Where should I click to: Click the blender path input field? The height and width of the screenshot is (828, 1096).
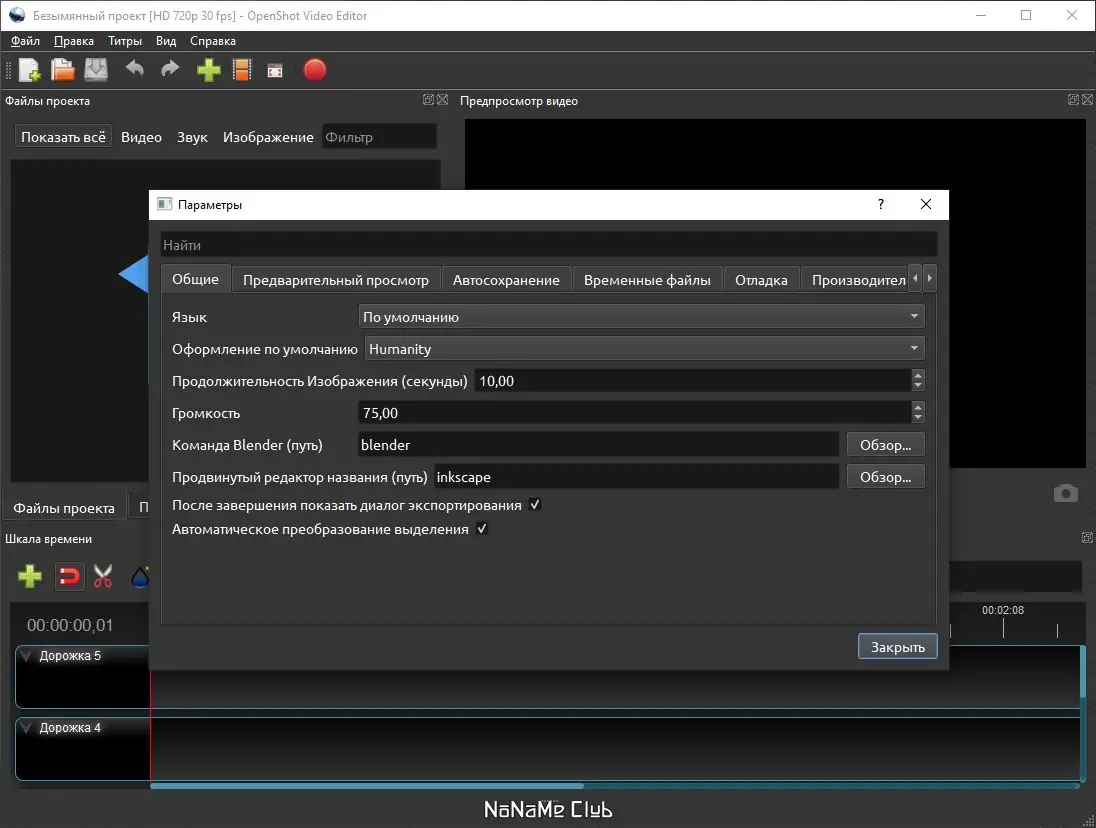coord(598,444)
